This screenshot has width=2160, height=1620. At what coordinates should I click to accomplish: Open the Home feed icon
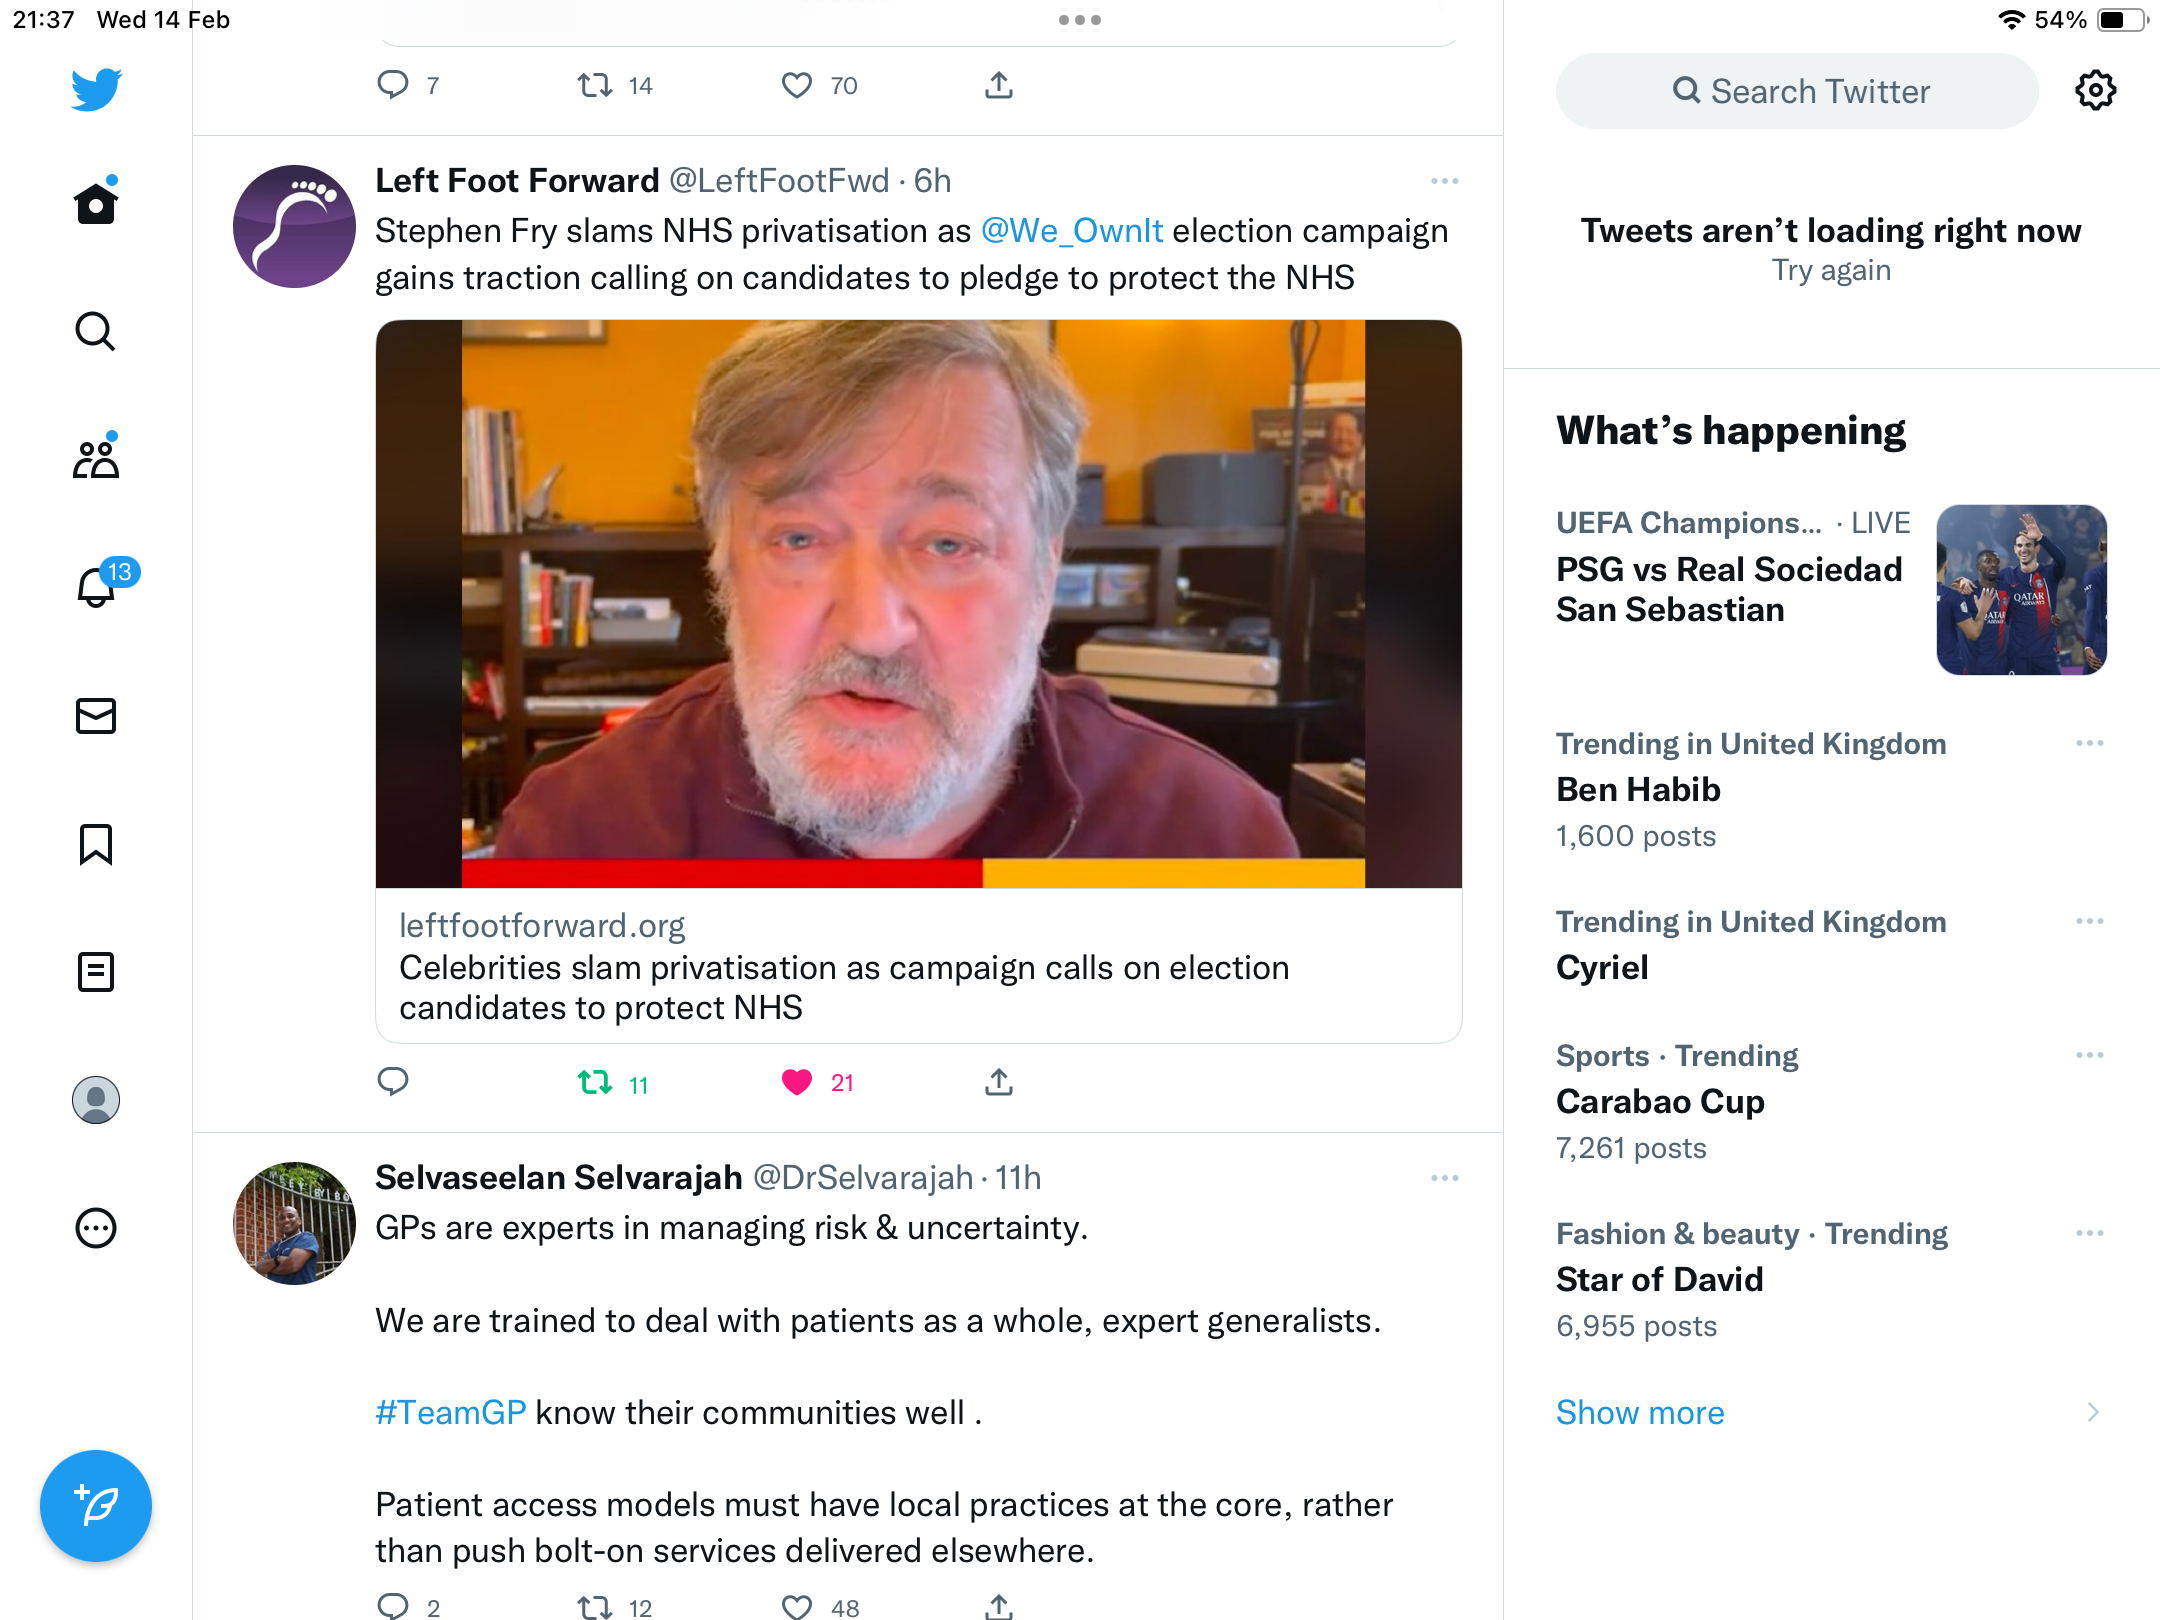point(96,202)
